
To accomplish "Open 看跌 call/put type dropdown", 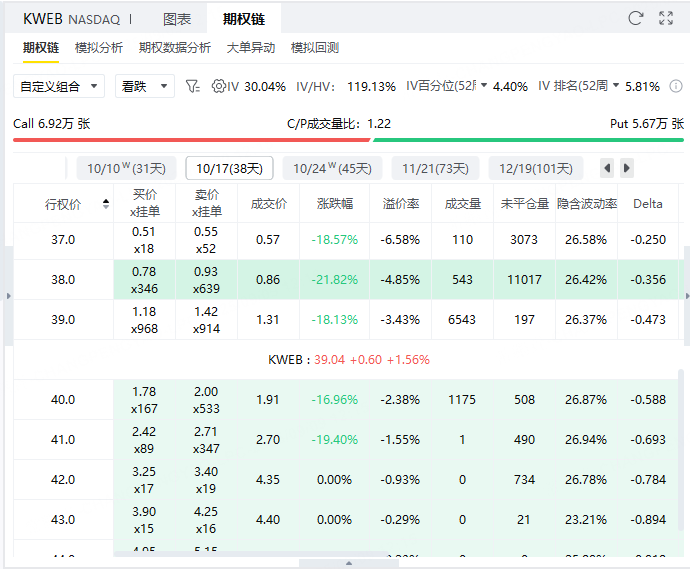I will pos(145,86).
